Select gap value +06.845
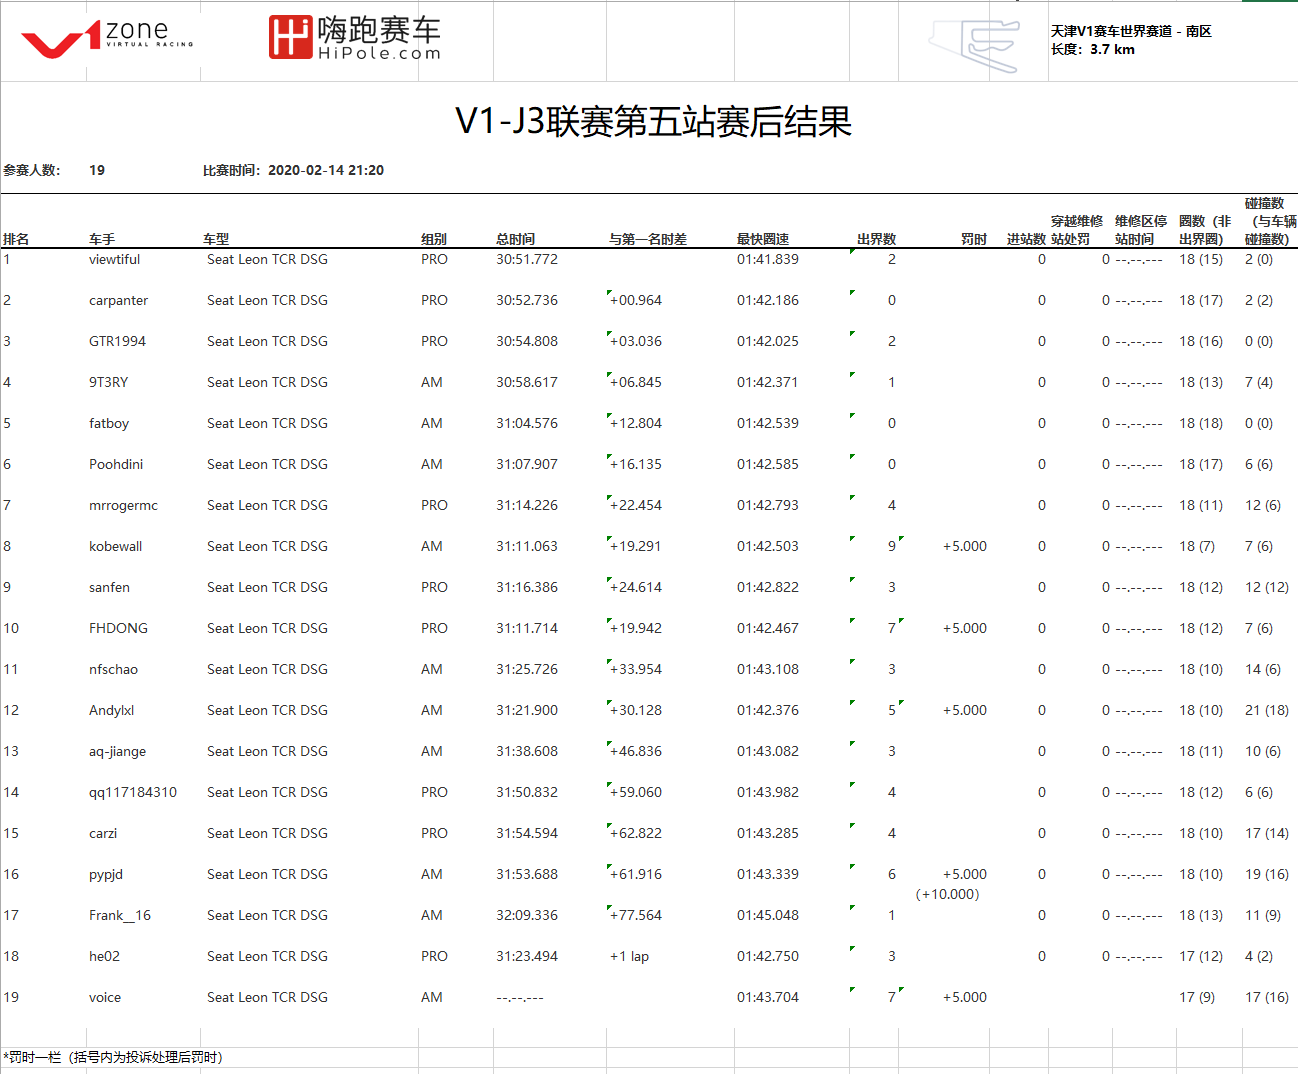The height and width of the screenshot is (1074, 1298). click(636, 382)
